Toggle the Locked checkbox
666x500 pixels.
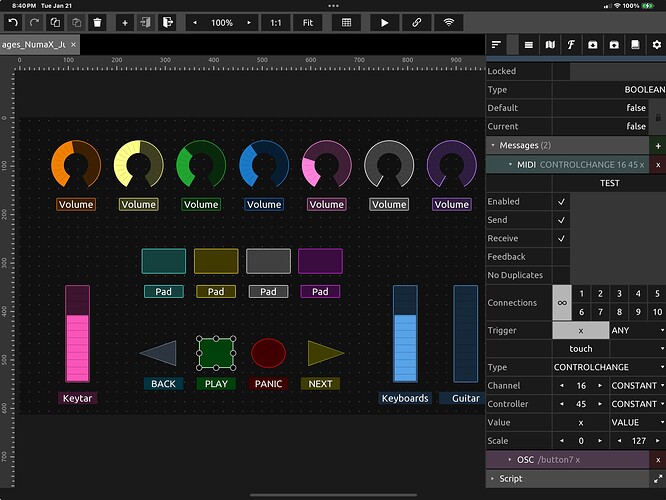(x=561, y=71)
